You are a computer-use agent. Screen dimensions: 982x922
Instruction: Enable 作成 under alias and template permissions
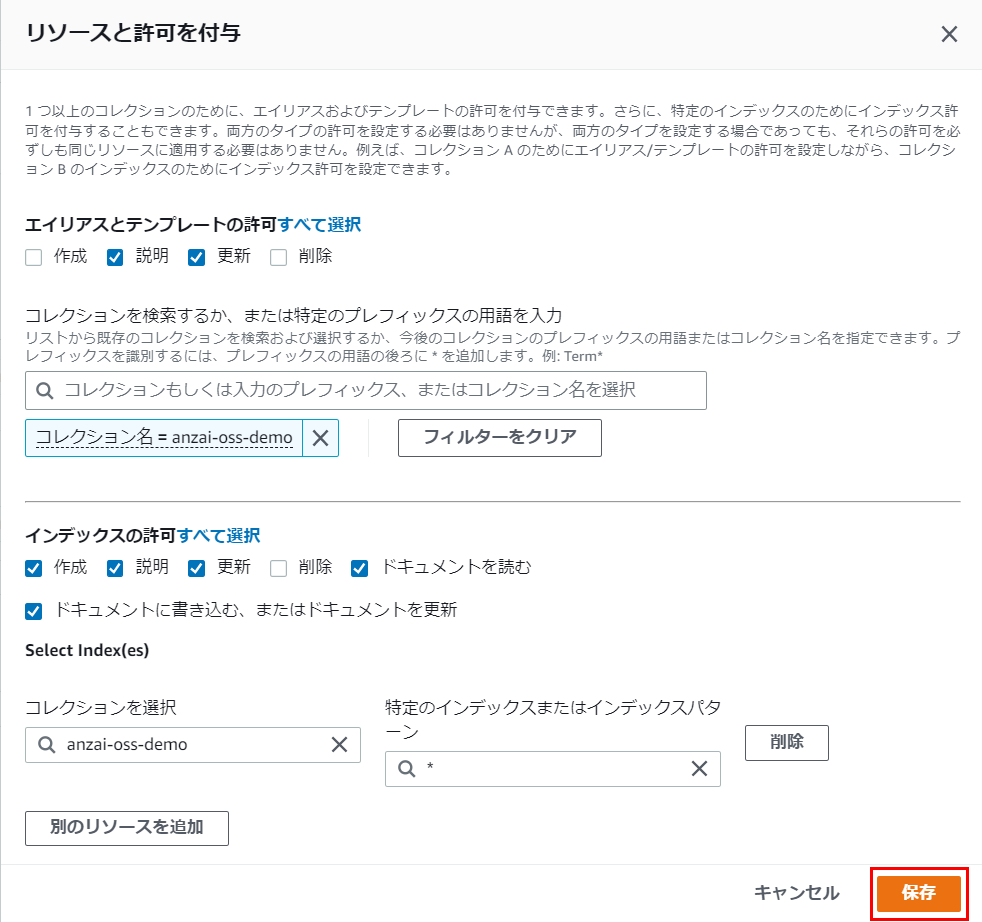(x=34, y=257)
